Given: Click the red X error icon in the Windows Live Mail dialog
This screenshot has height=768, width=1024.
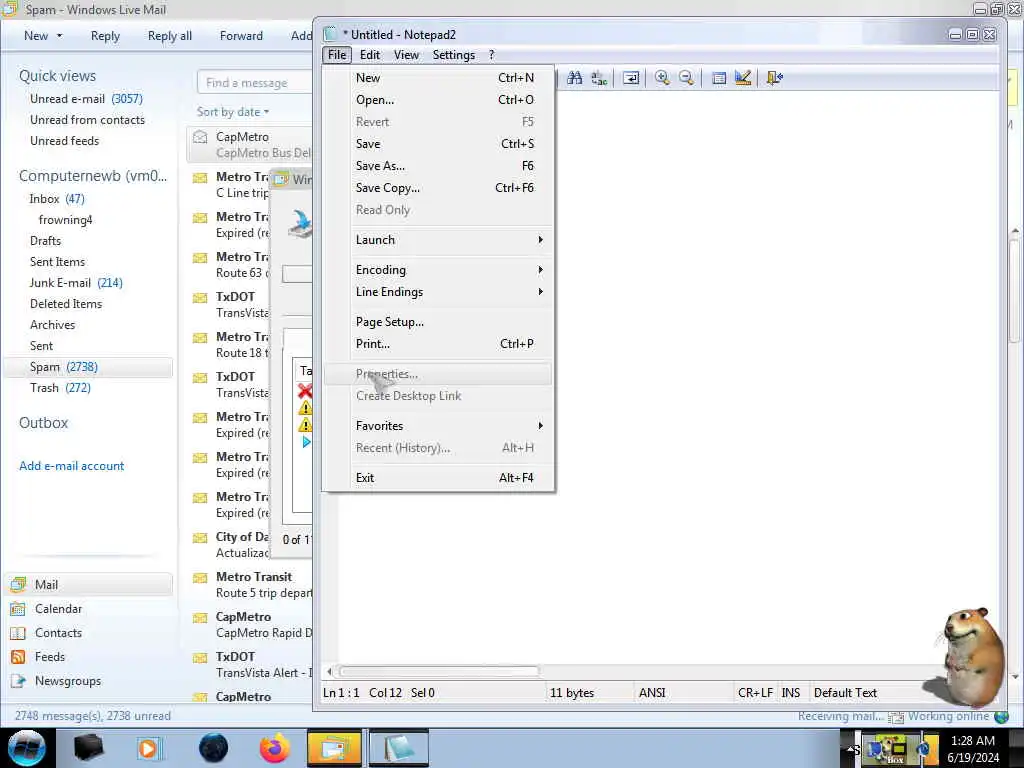Looking at the screenshot, I should coord(305,391).
